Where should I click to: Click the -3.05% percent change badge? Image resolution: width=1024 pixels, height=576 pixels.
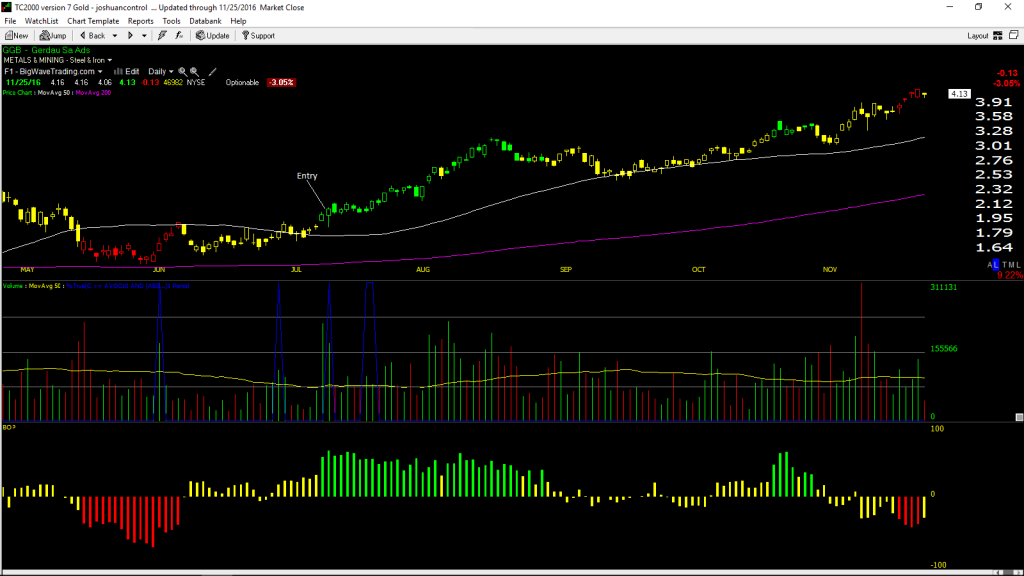click(281, 82)
